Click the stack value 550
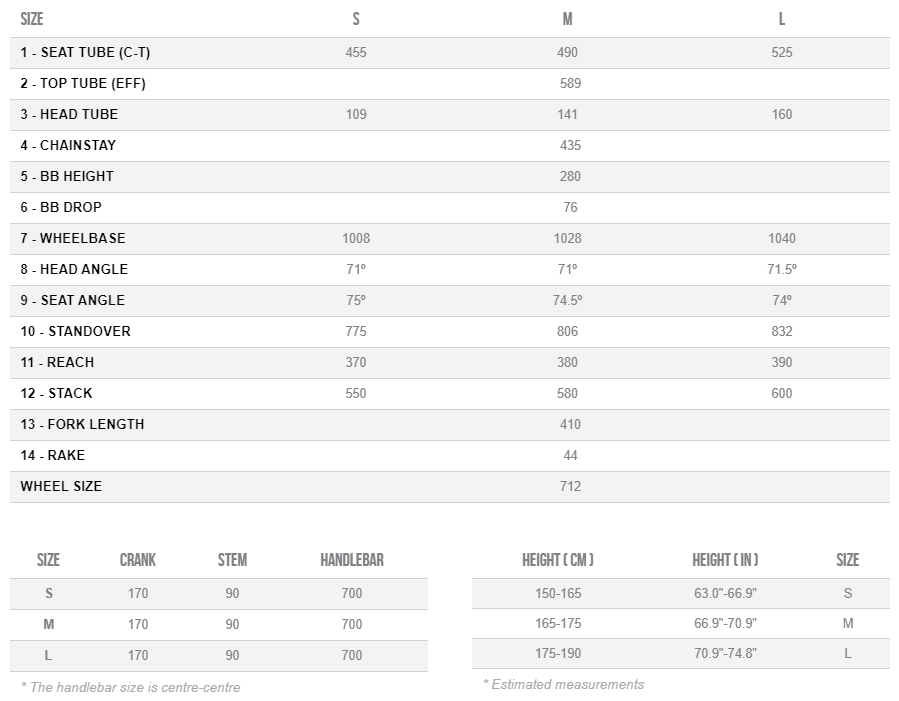 [x=356, y=393]
